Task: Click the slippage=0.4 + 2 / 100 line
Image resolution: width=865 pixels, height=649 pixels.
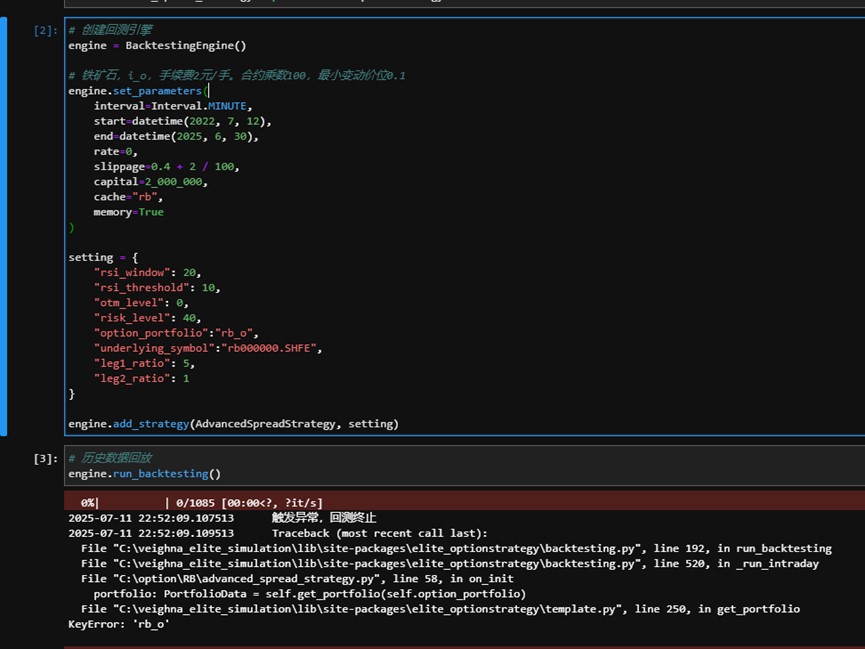Action: (x=167, y=167)
